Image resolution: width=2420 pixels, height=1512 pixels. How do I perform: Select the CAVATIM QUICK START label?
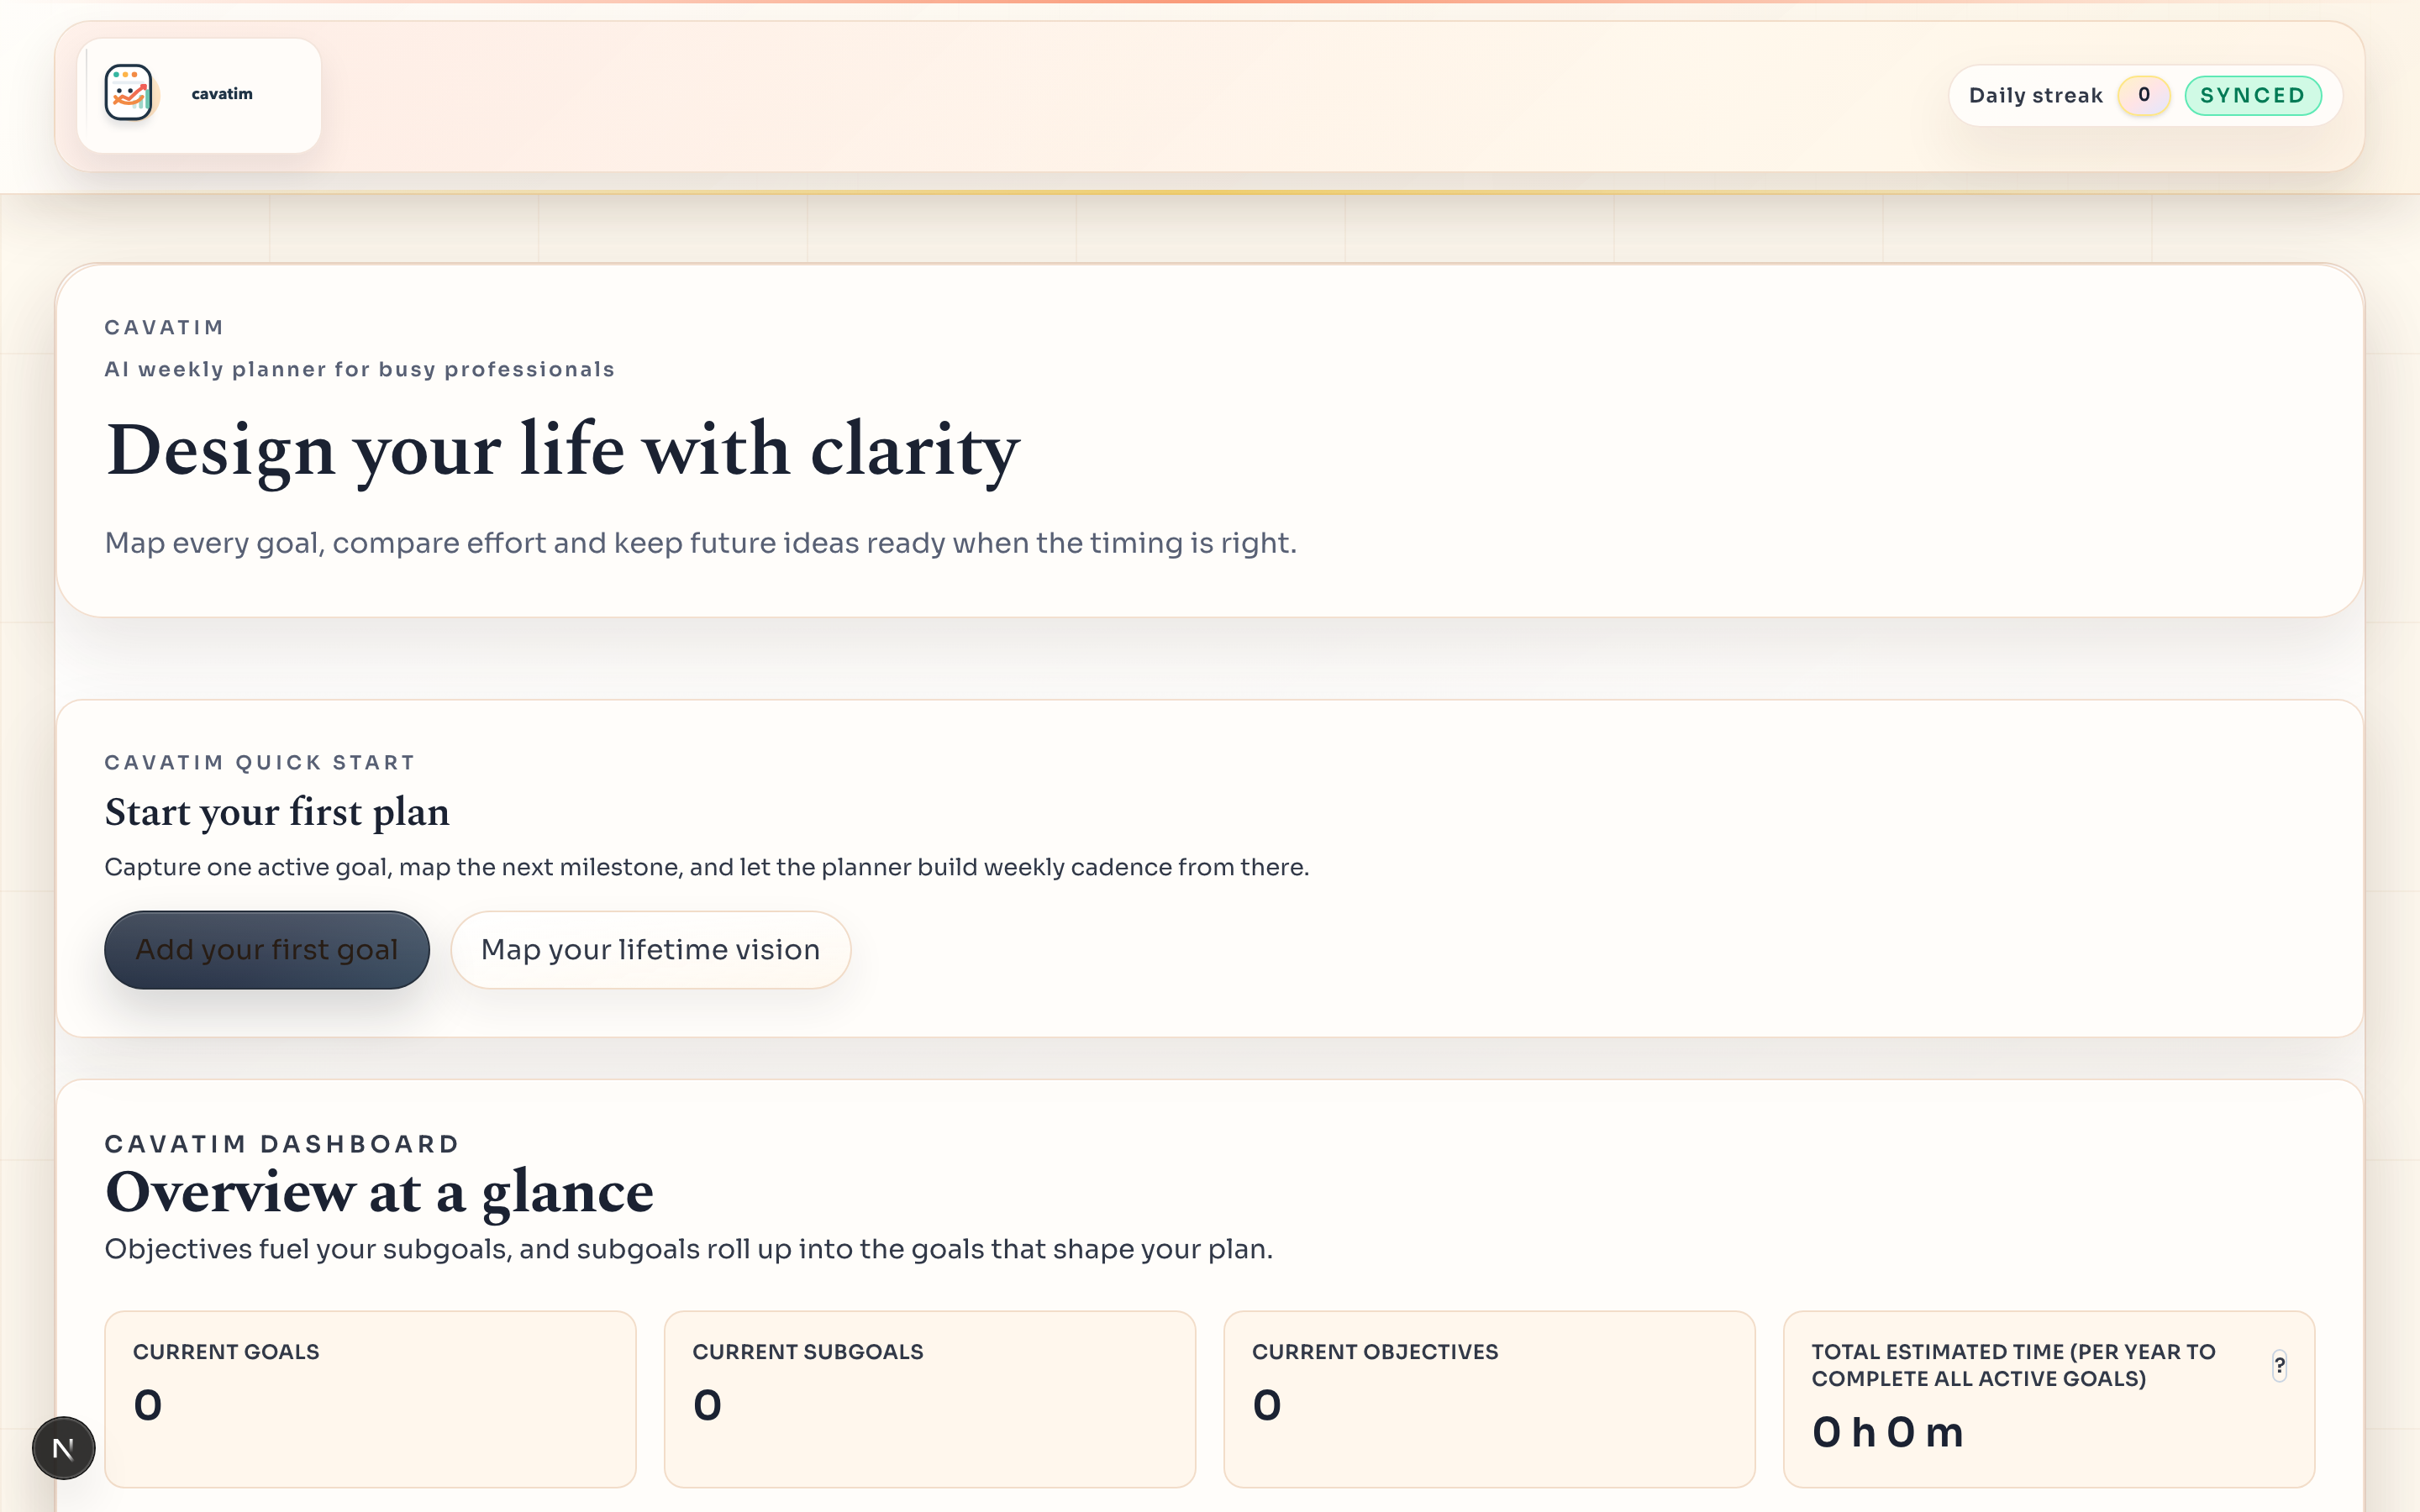[260, 762]
